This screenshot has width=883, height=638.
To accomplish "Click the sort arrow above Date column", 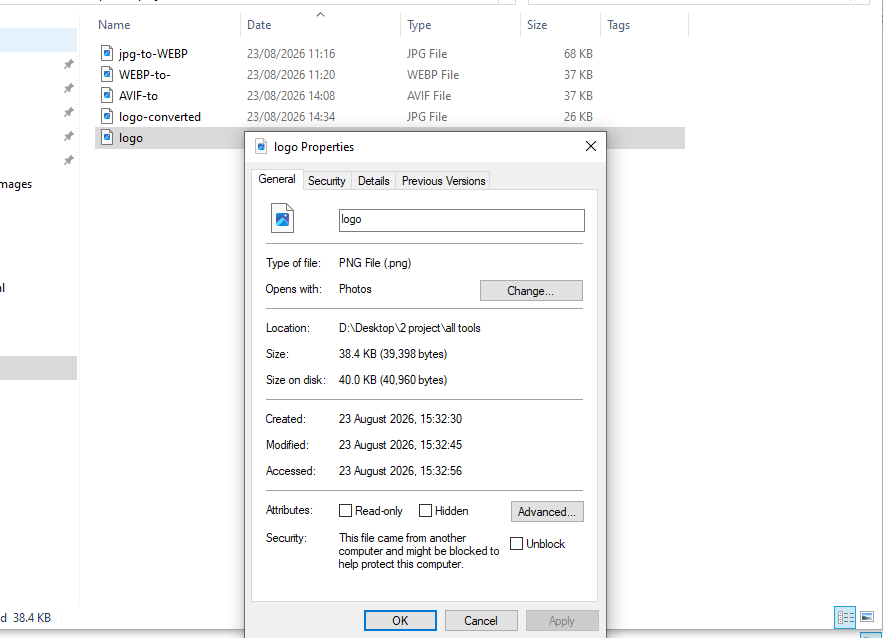I will (x=320, y=15).
